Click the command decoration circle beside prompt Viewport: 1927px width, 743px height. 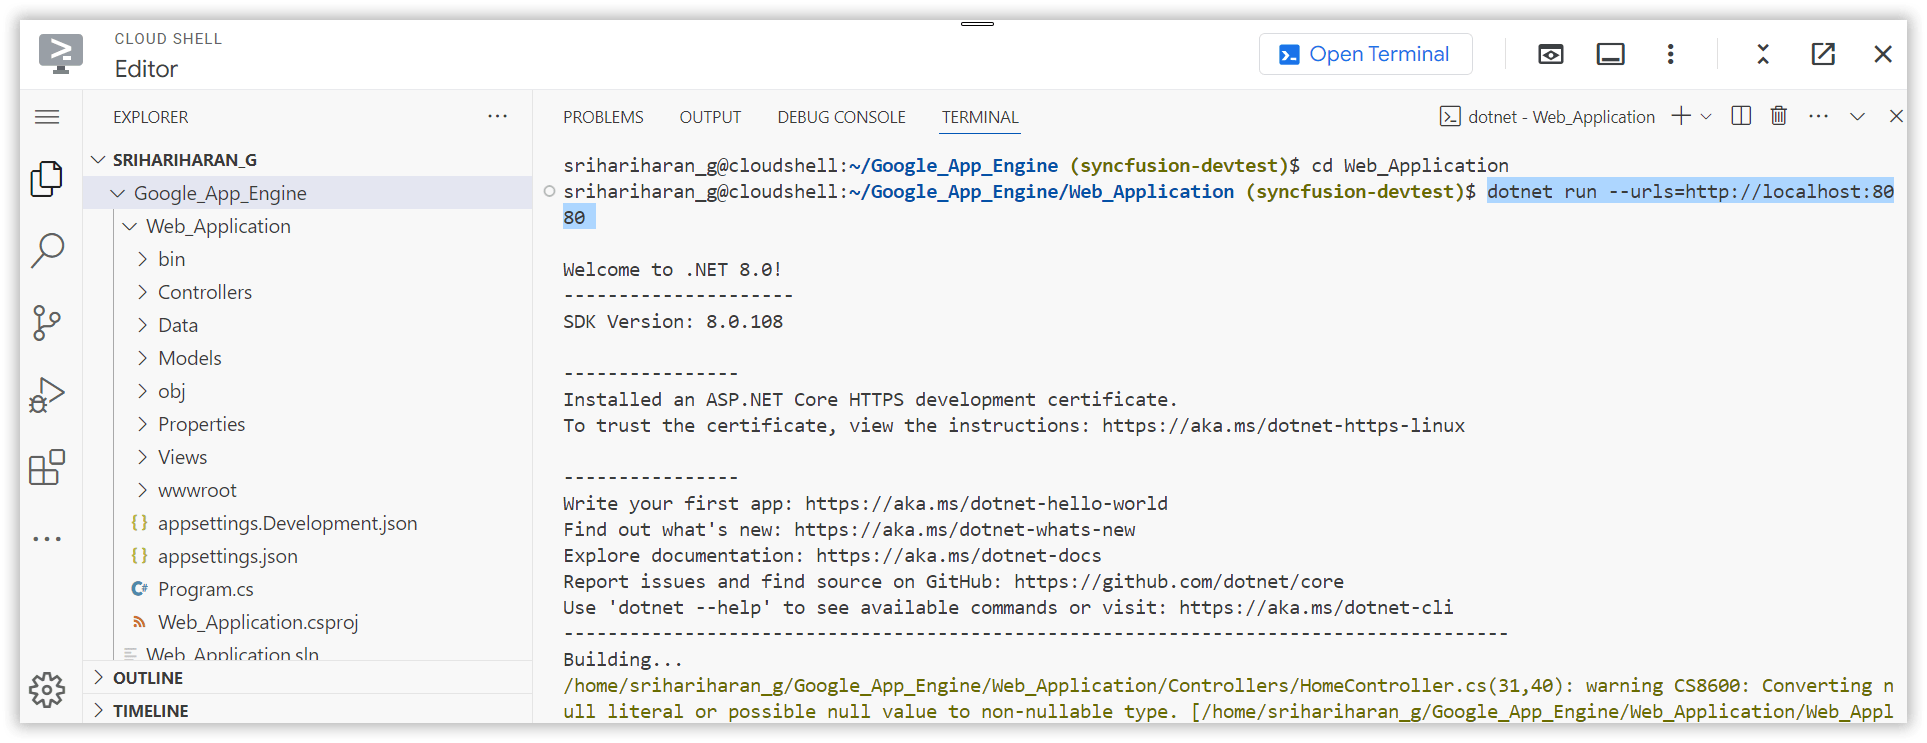click(549, 191)
